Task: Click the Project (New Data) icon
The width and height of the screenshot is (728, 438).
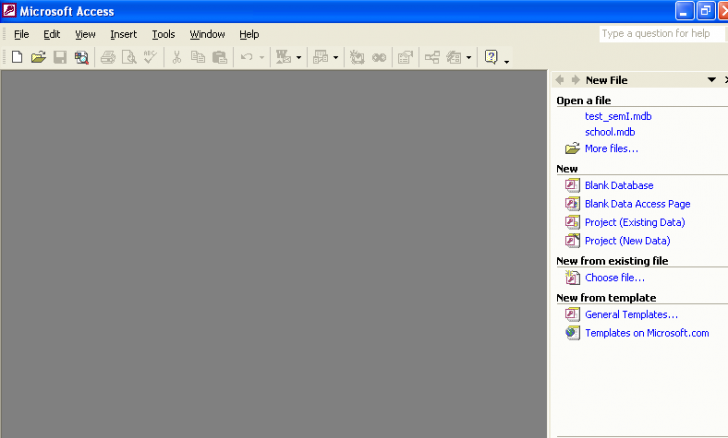Action: coord(572,241)
